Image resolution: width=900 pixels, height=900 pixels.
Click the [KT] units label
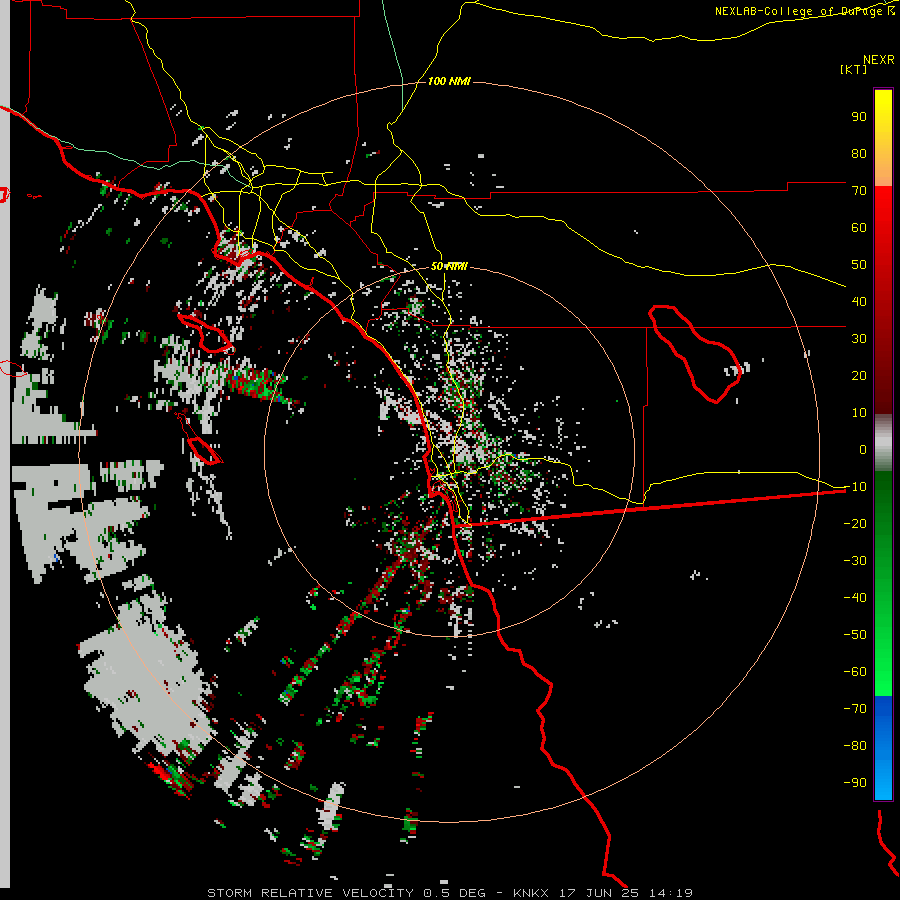[853, 69]
